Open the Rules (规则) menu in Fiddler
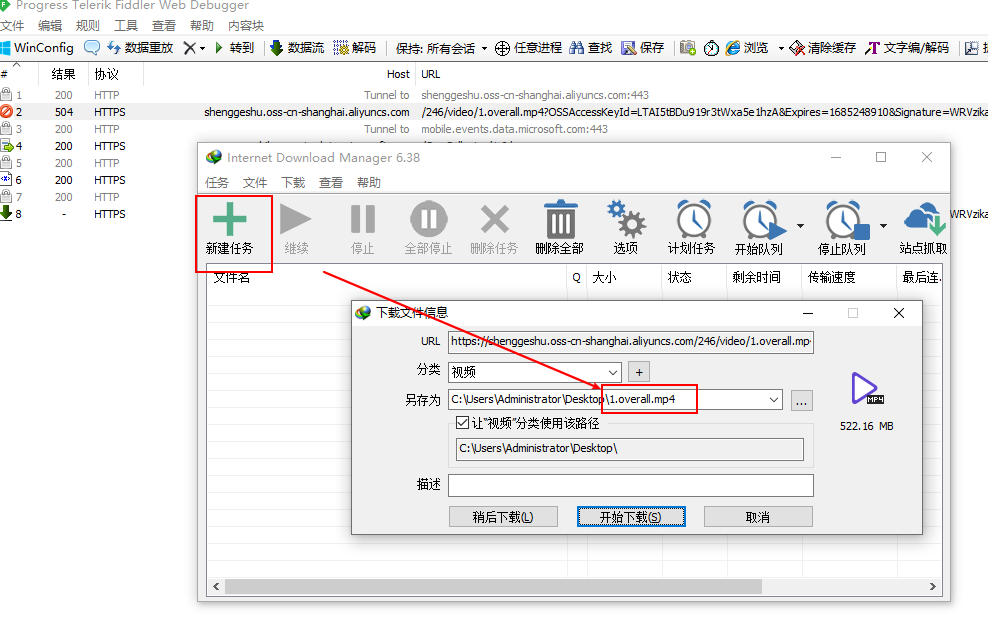Viewport: 988px width, 642px height. point(88,26)
